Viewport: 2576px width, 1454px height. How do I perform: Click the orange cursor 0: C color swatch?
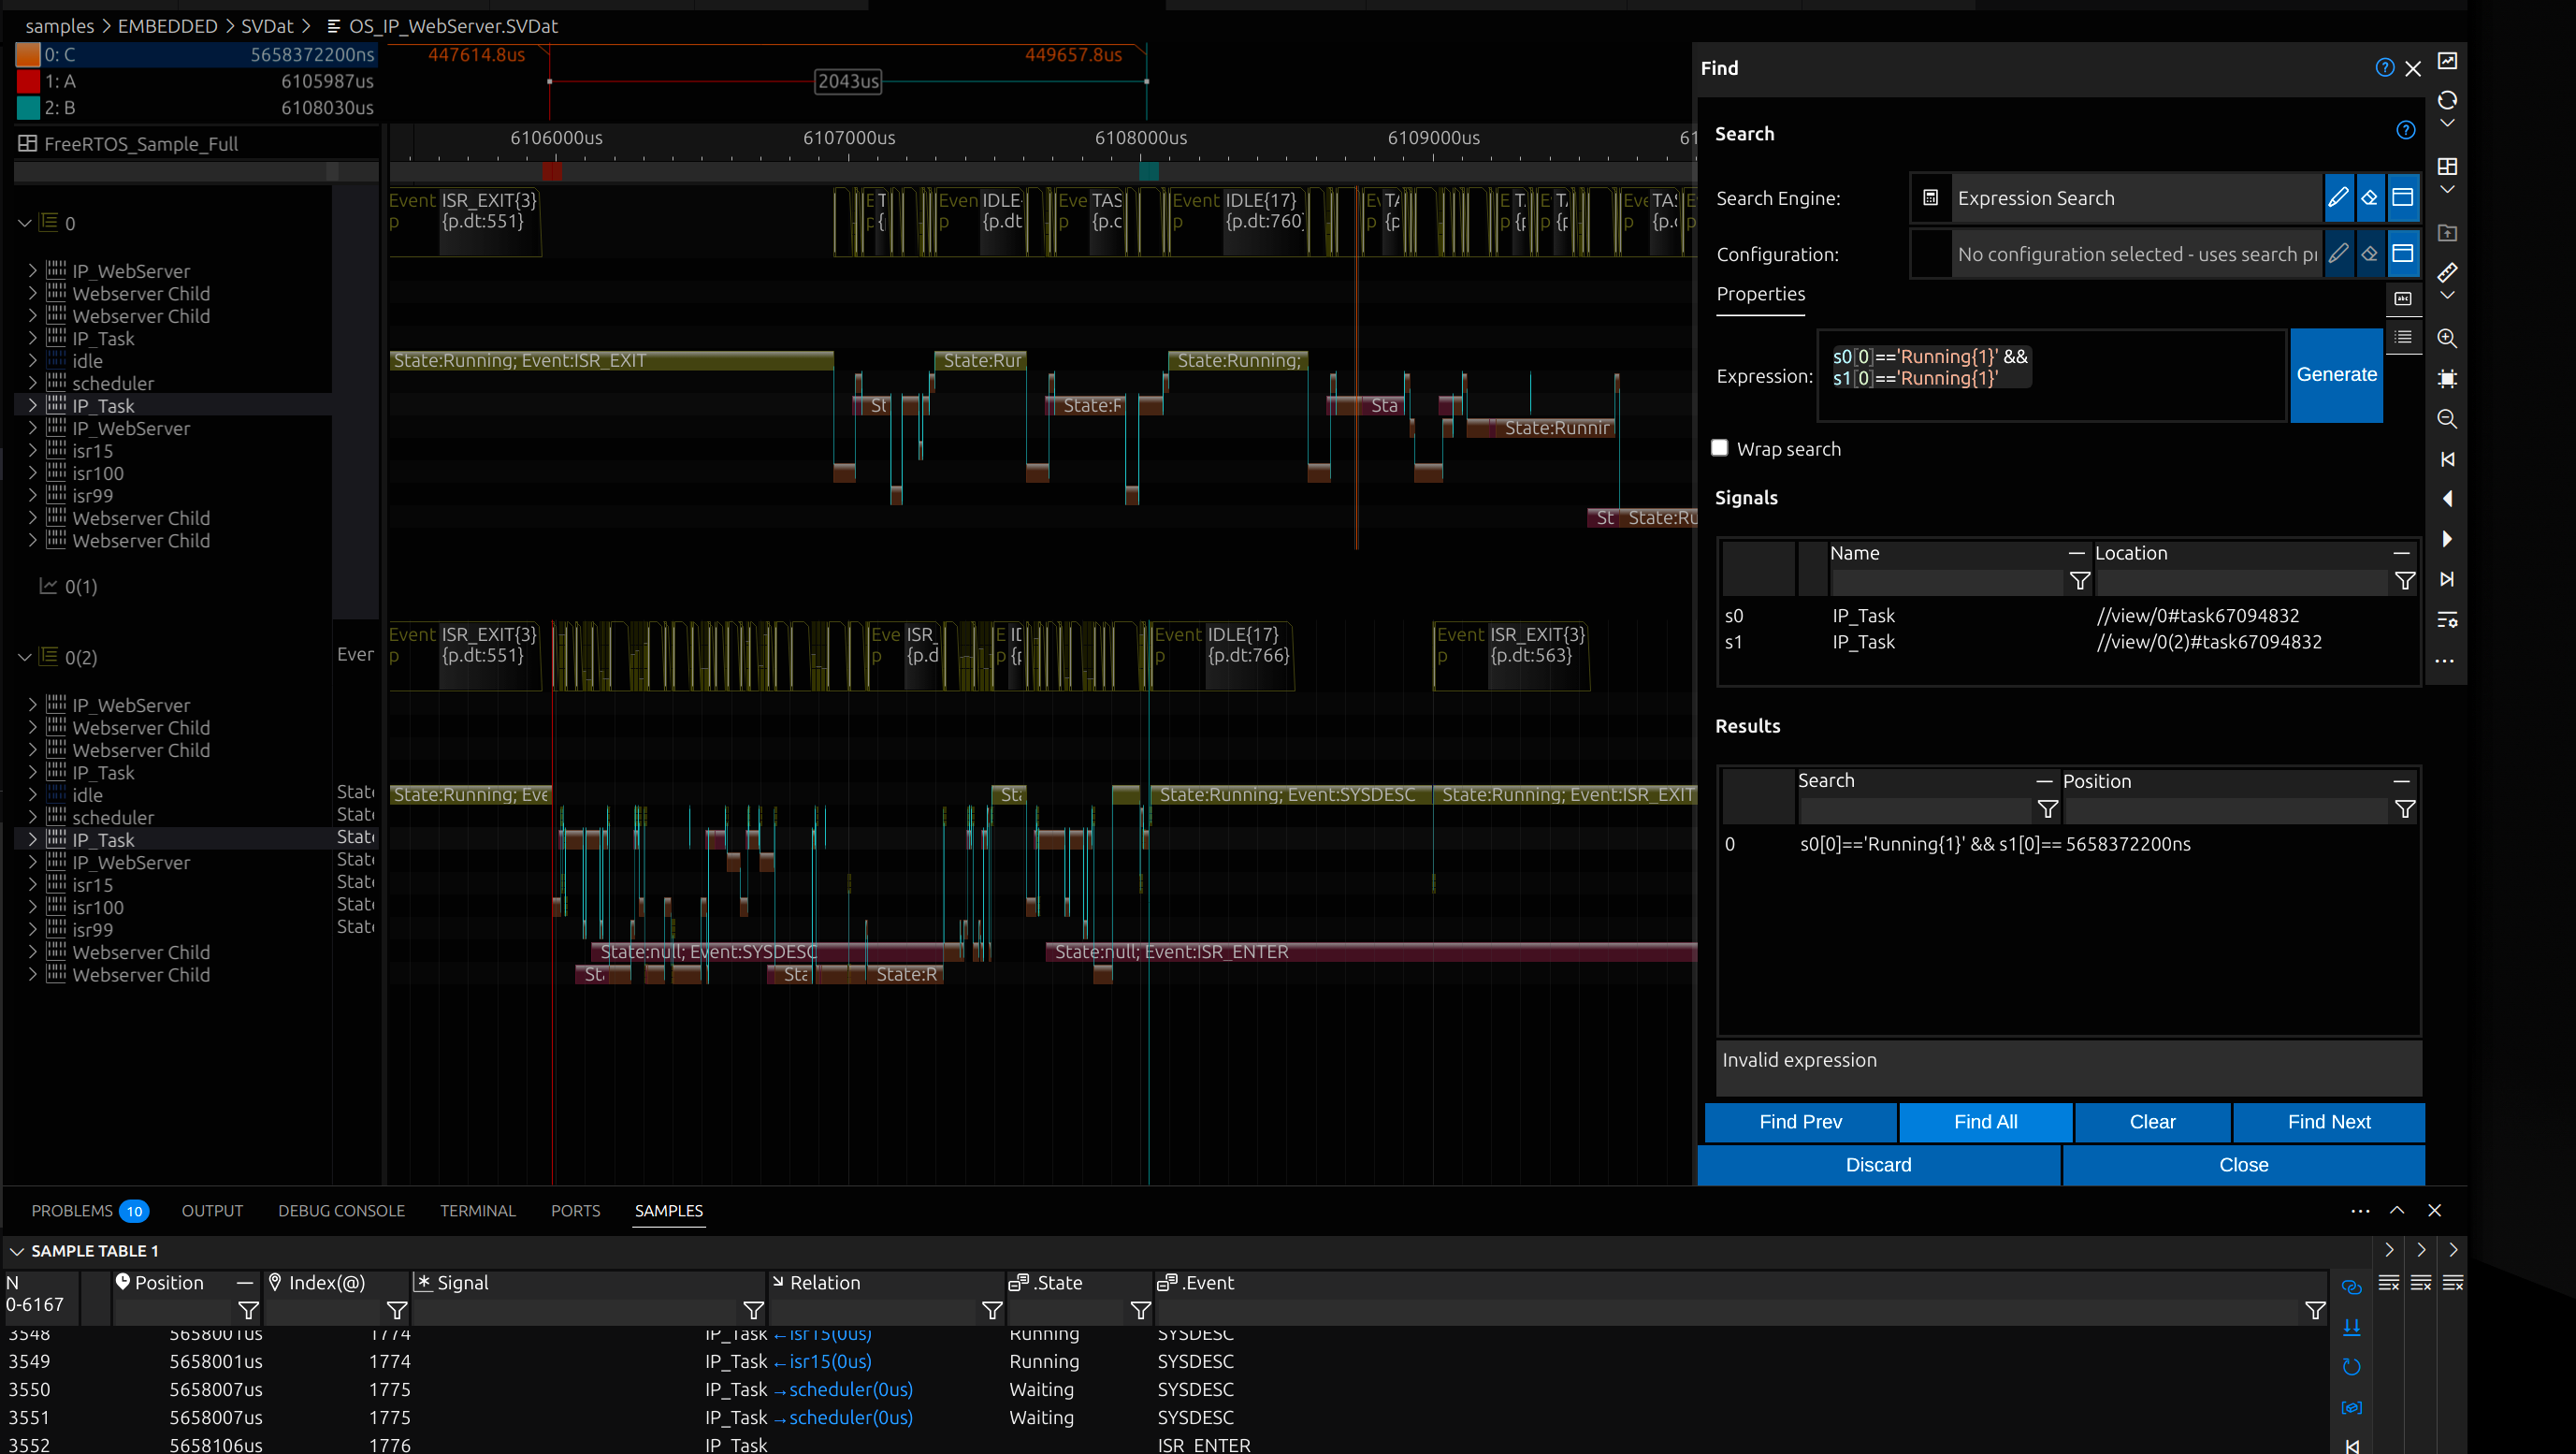pyautogui.click(x=28, y=54)
